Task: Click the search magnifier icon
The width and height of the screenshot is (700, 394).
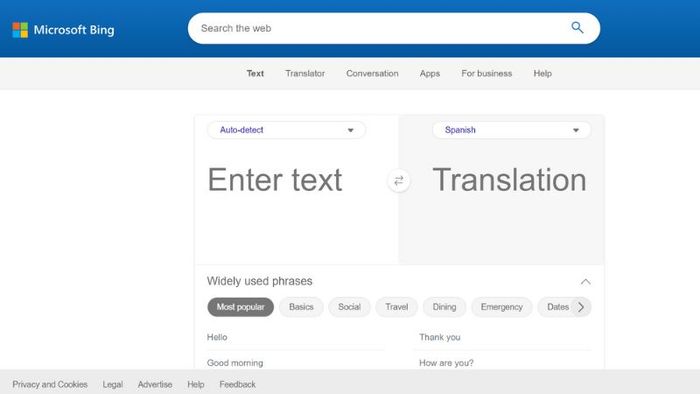Action: pyautogui.click(x=577, y=28)
